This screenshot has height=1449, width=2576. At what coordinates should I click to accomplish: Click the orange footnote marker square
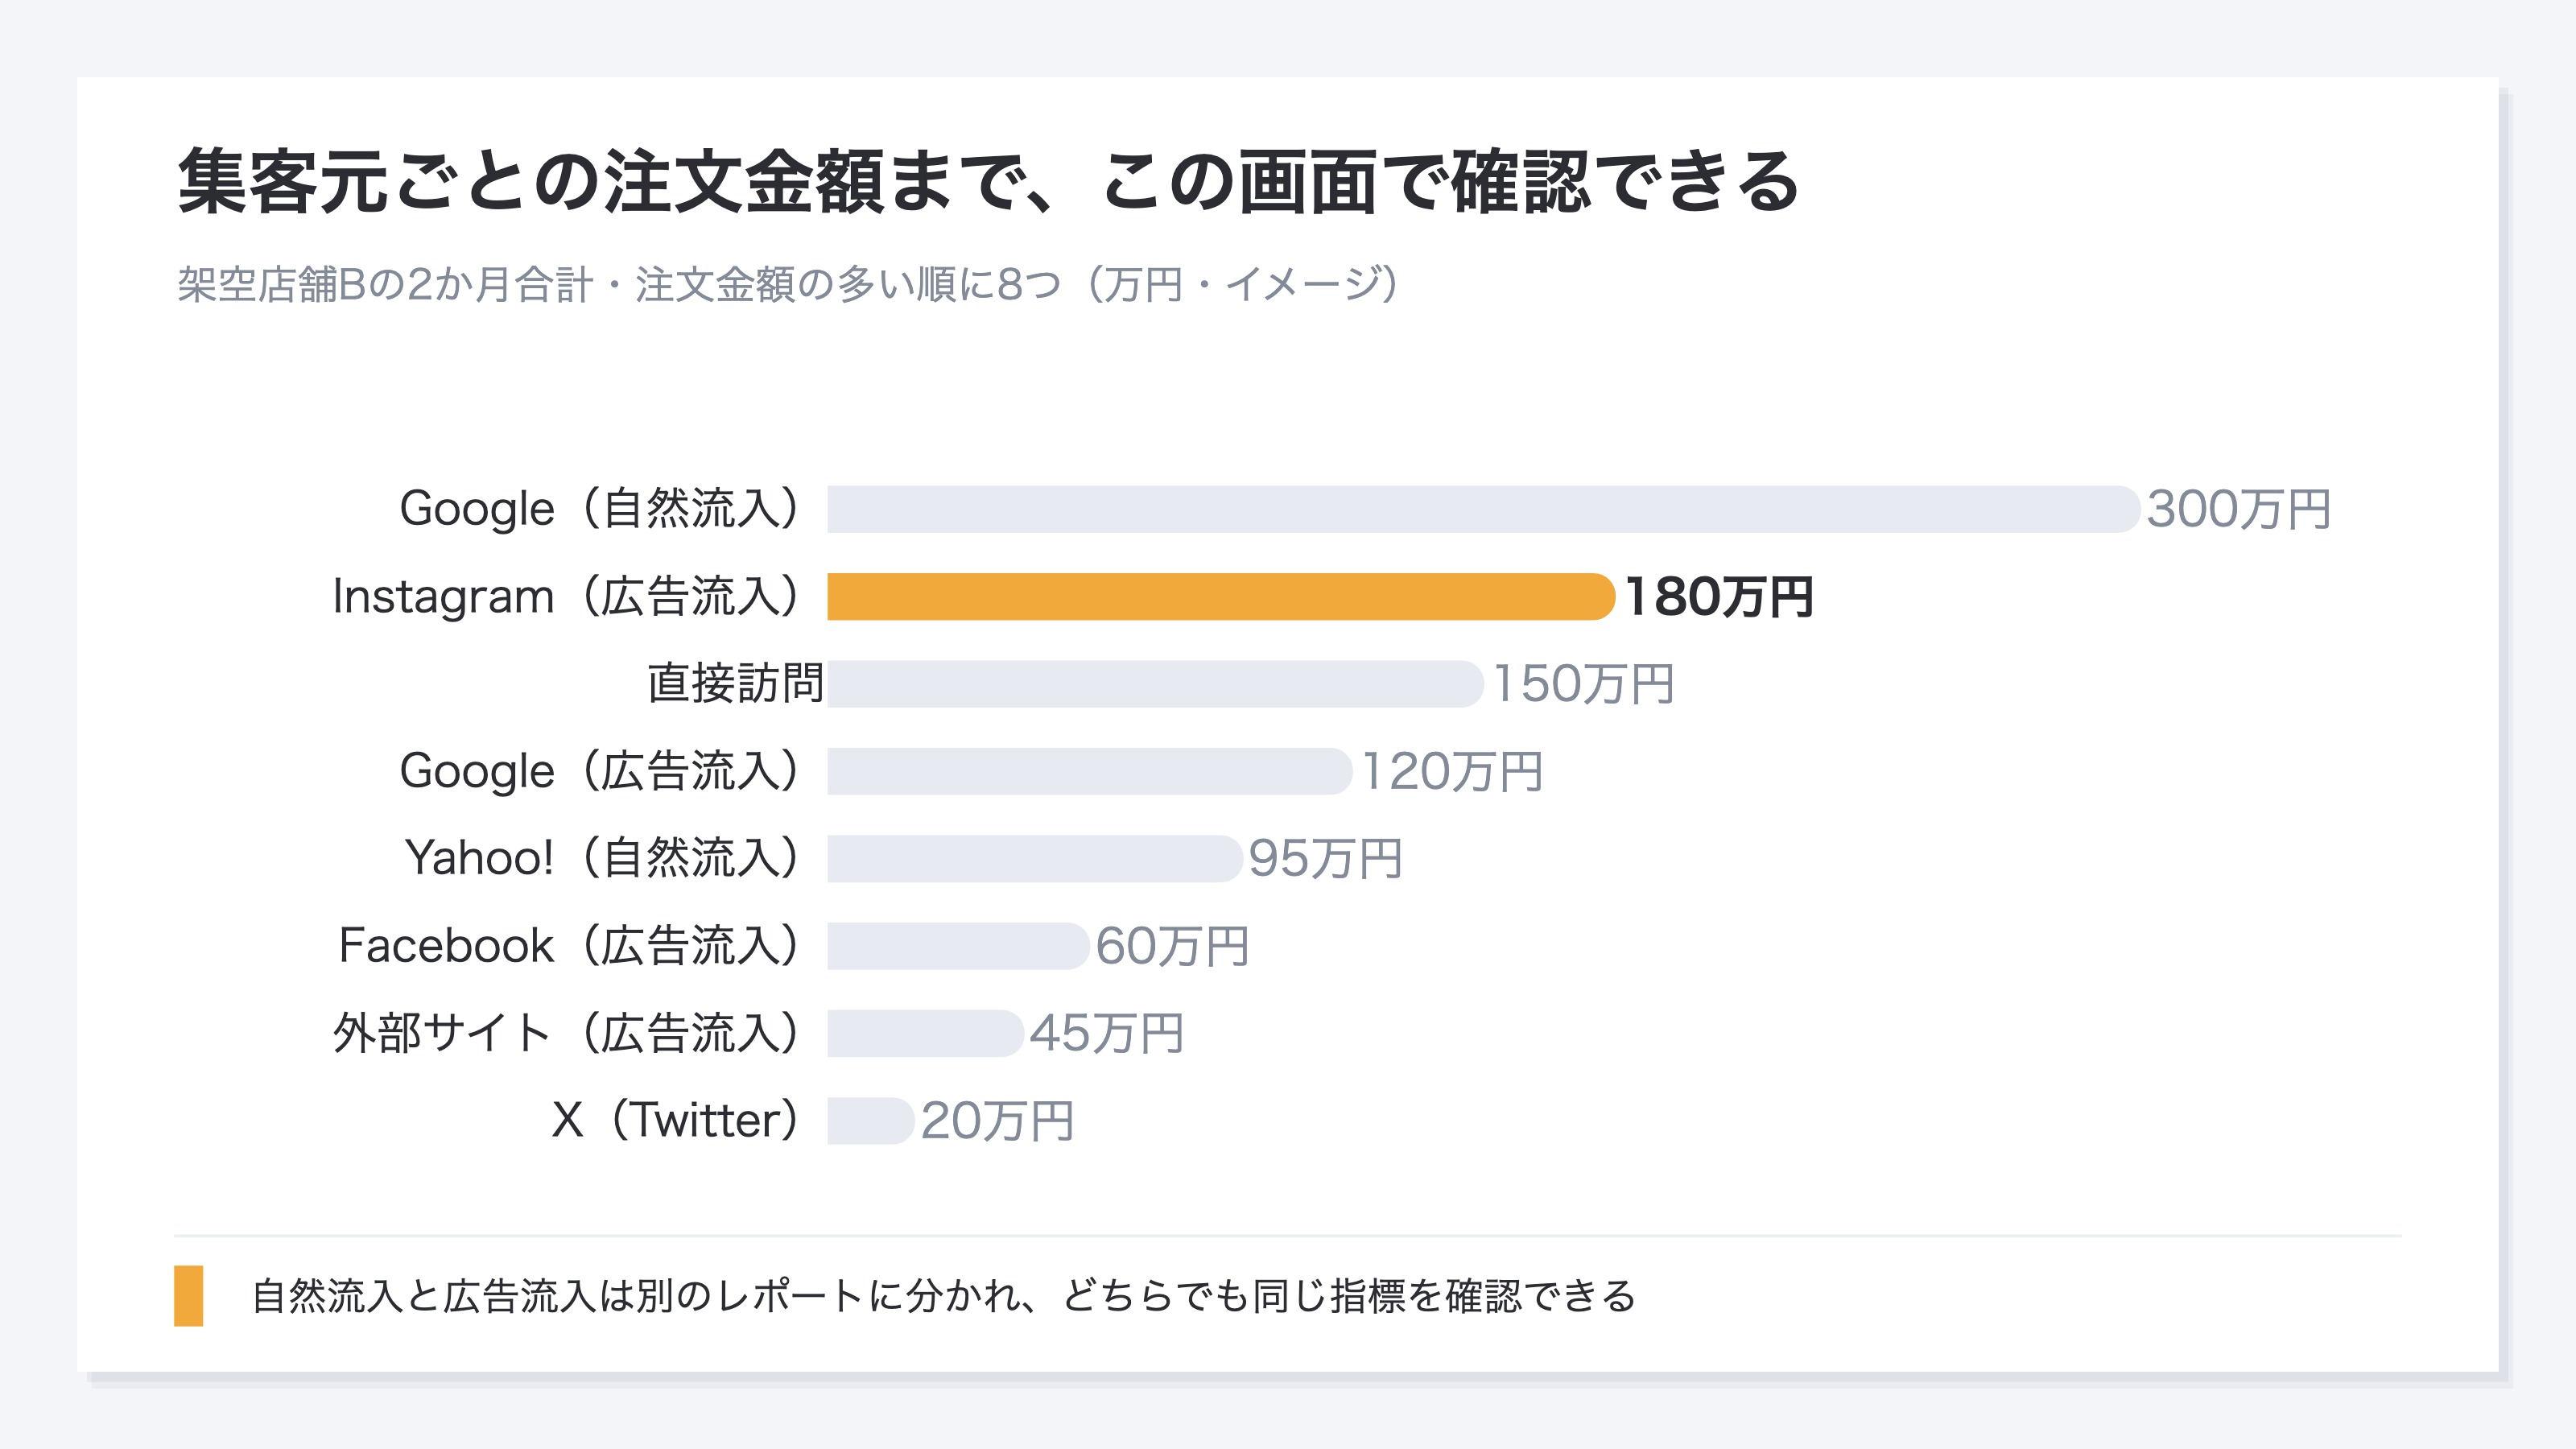point(188,1296)
